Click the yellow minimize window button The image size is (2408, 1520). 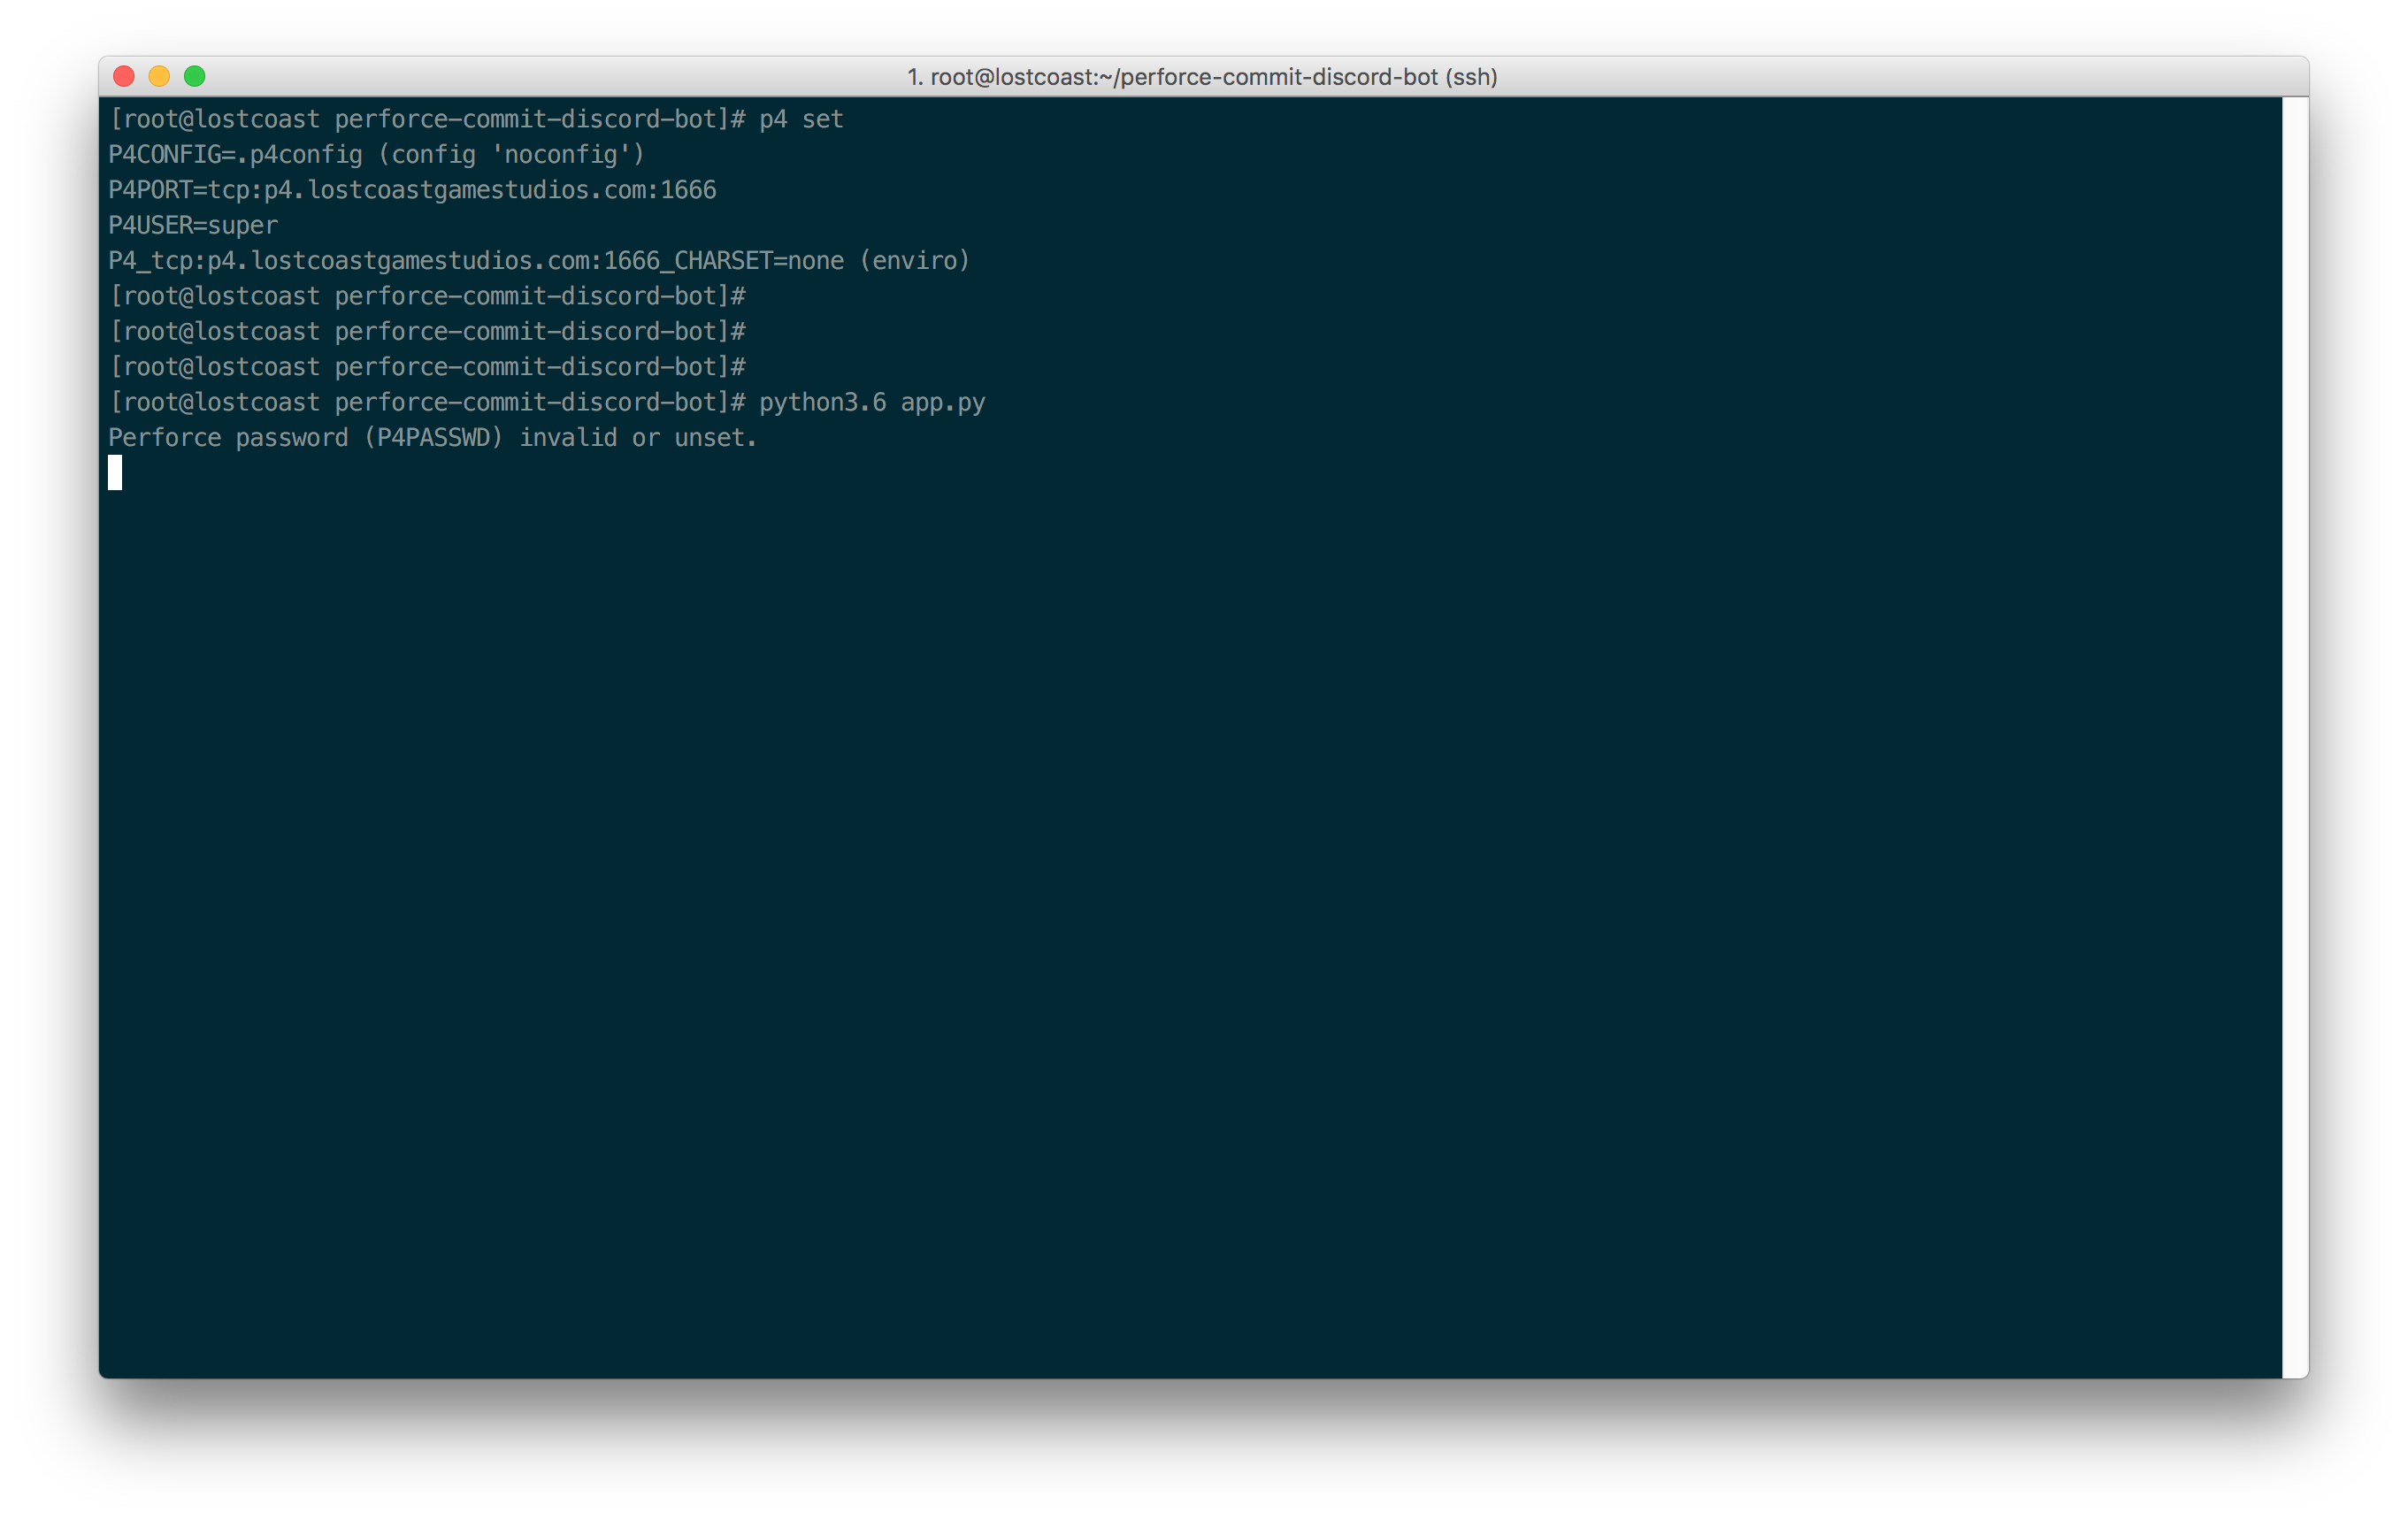tap(159, 76)
